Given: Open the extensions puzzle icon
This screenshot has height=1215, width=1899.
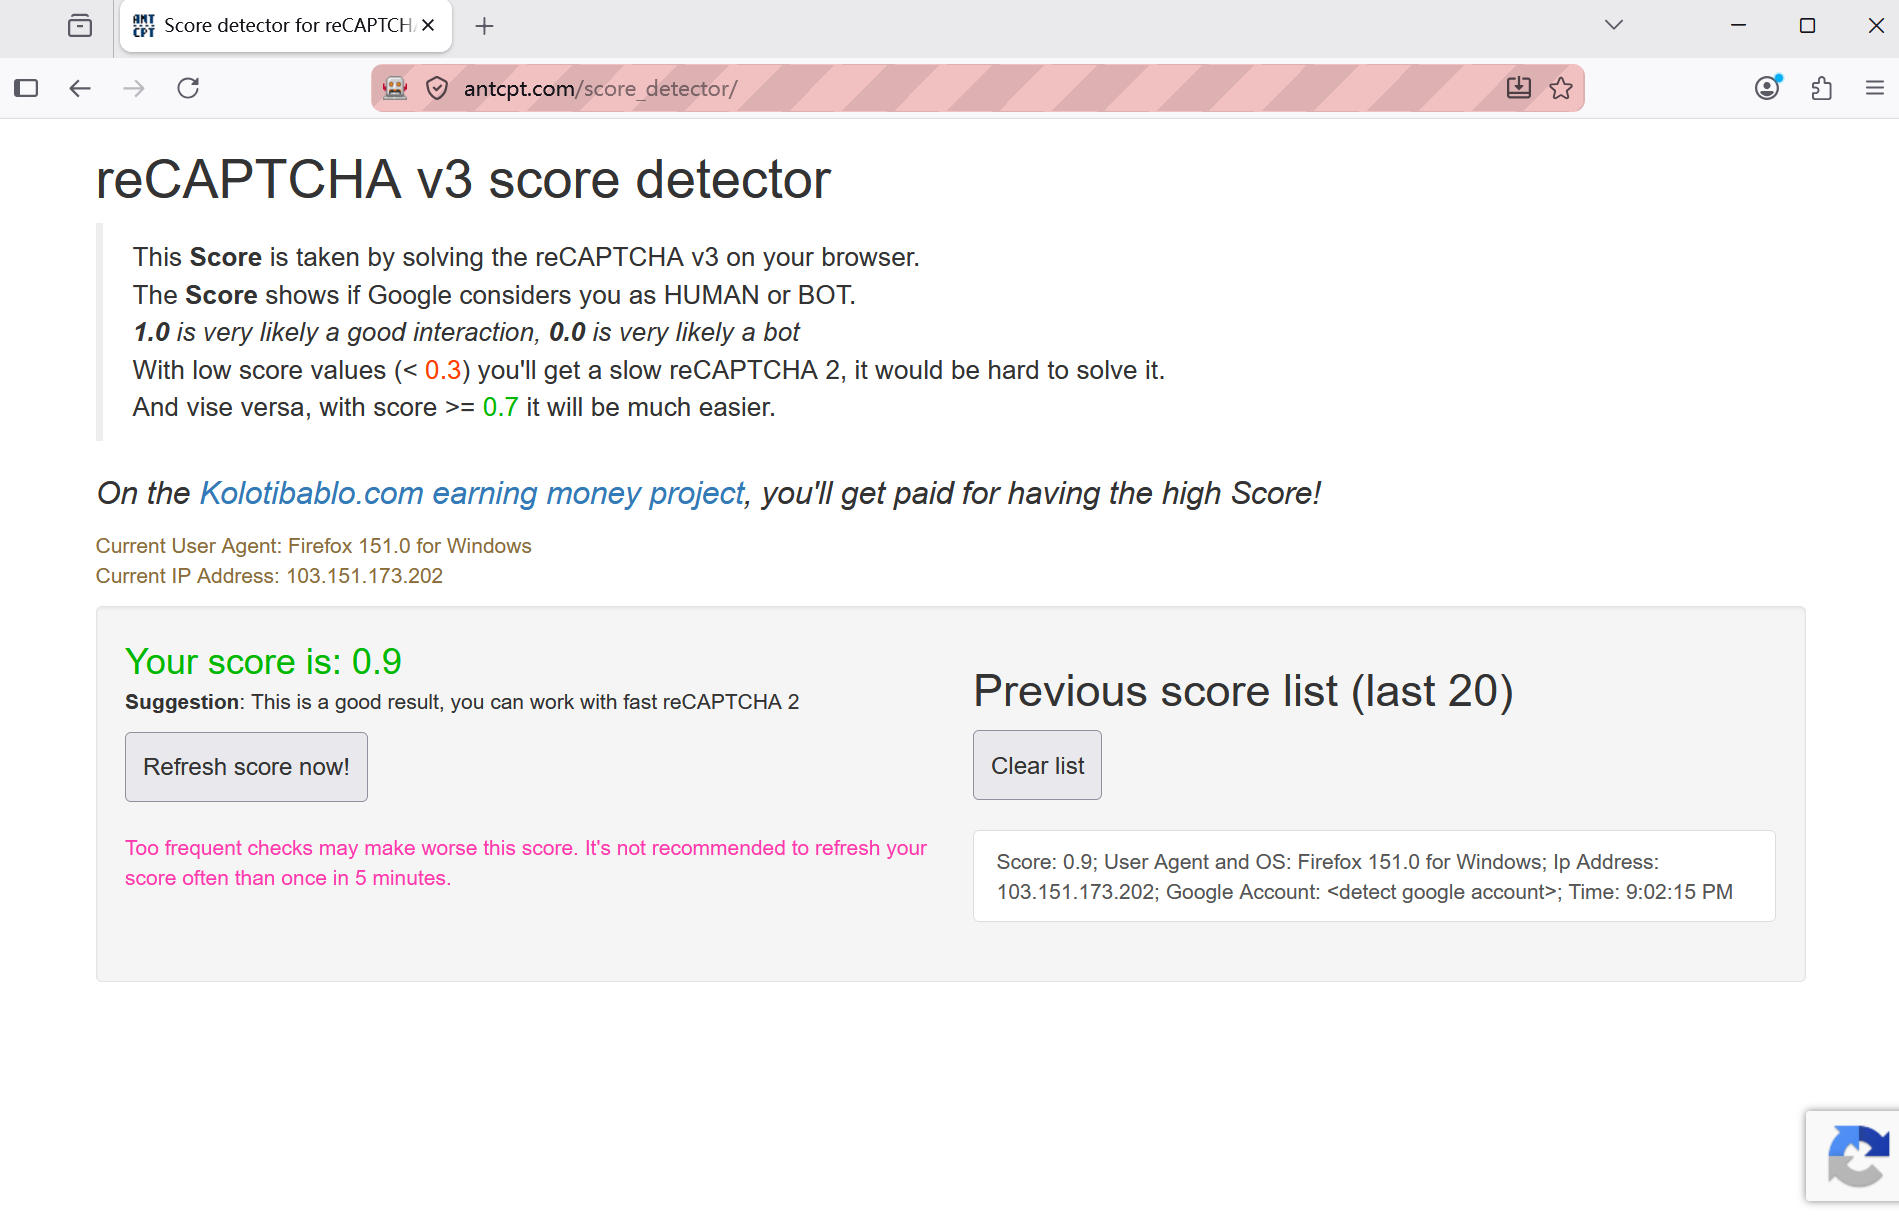Looking at the screenshot, I should [1822, 88].
